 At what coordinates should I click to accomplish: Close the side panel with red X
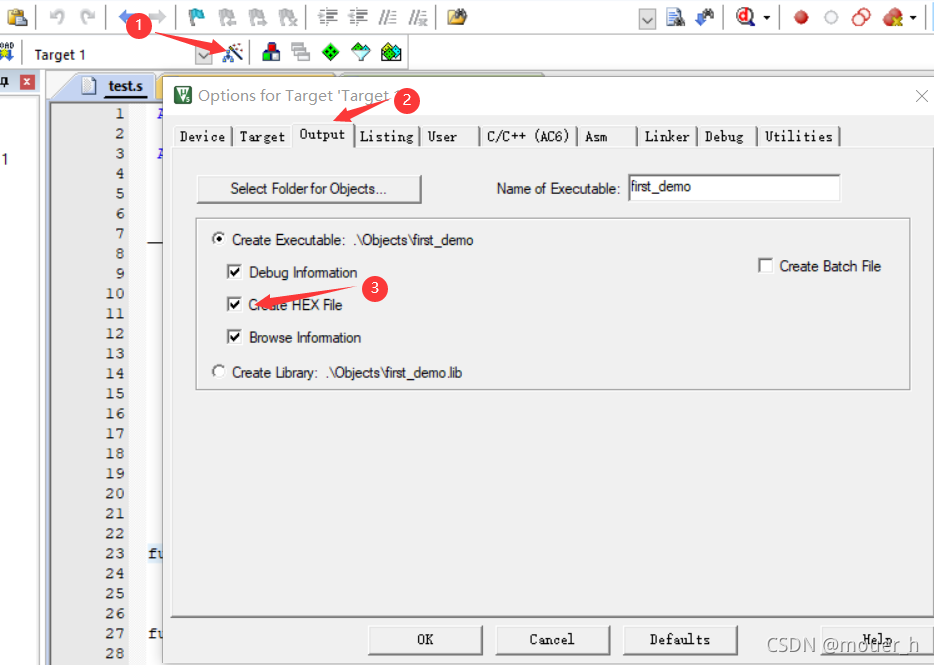27,82
